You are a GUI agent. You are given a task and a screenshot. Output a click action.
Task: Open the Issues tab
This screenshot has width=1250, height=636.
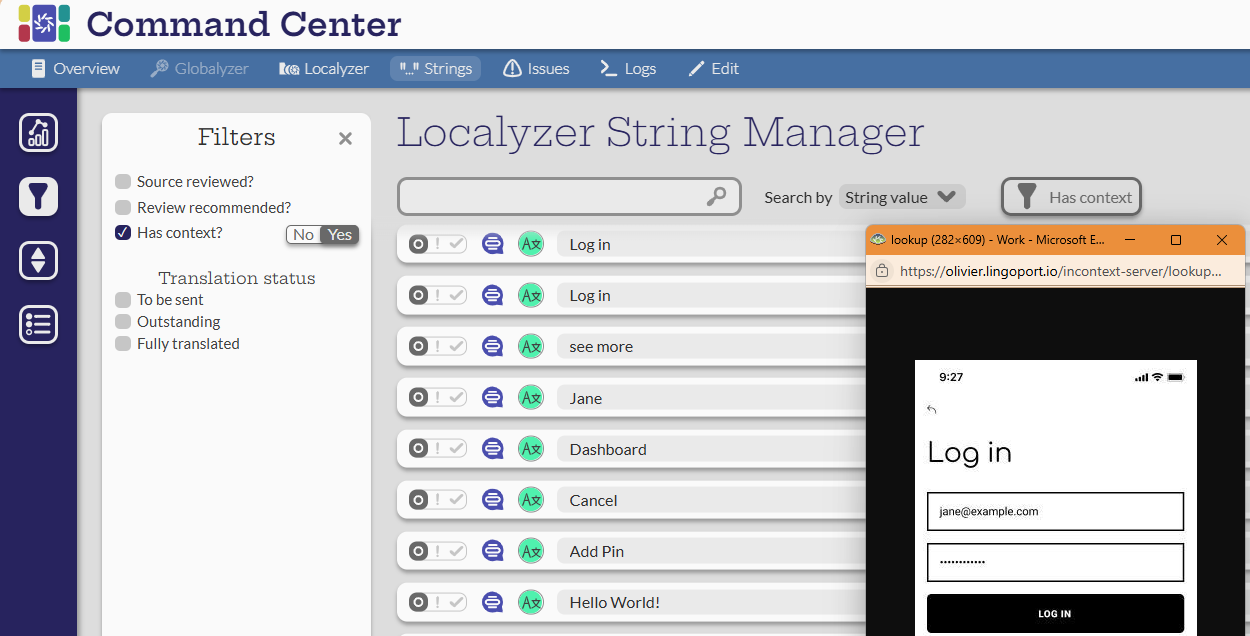pyautogui.click(x=536, y=69)
